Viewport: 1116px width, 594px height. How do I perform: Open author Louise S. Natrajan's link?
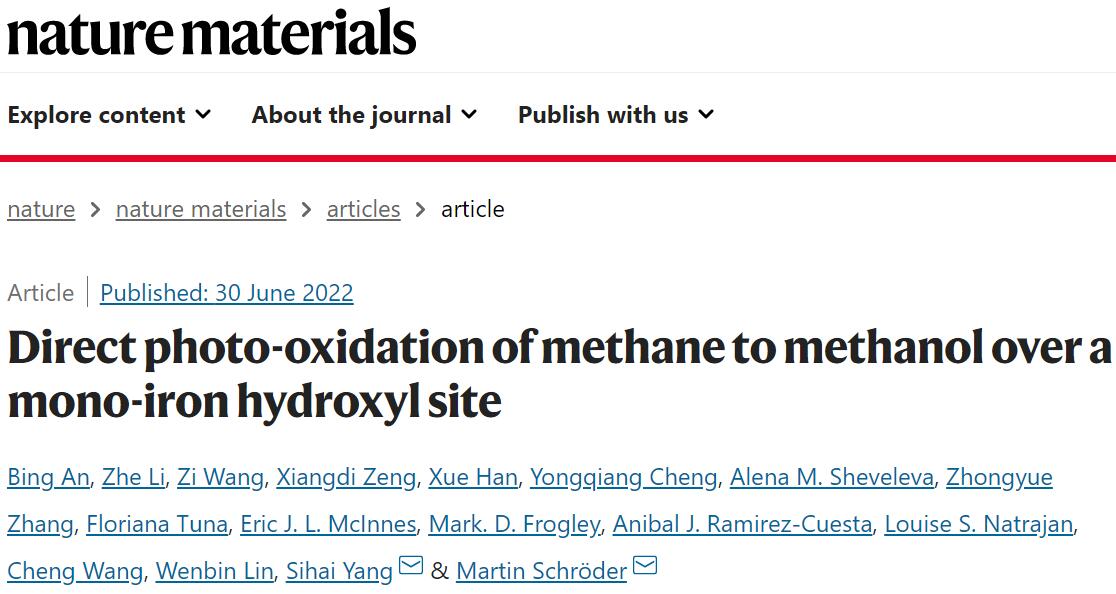point(979,524)
